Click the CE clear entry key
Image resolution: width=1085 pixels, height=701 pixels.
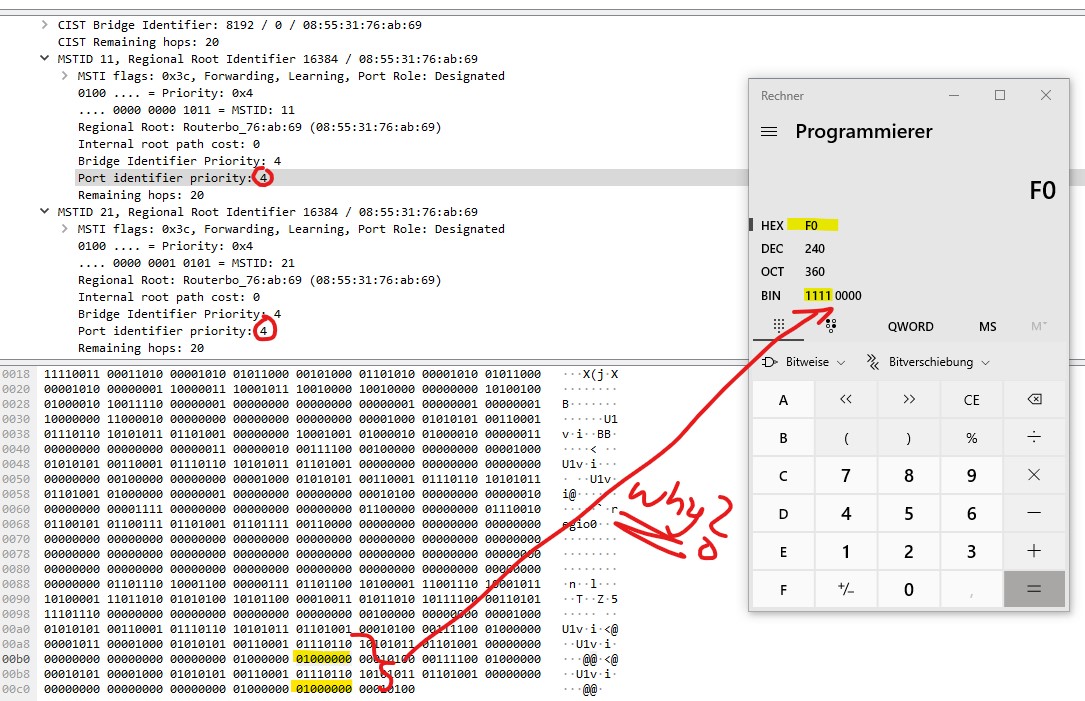click(x=972, y=400)
